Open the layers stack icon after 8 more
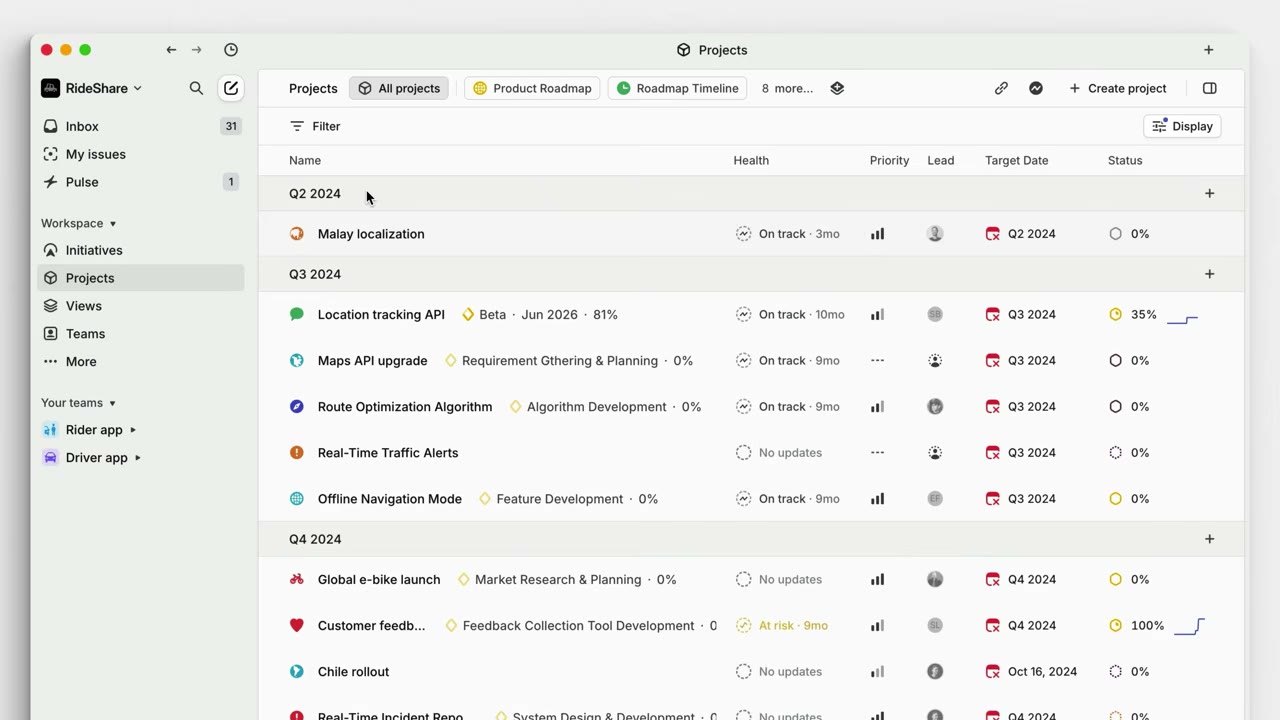Screen dimensions: 1280x720 (837, 88)
